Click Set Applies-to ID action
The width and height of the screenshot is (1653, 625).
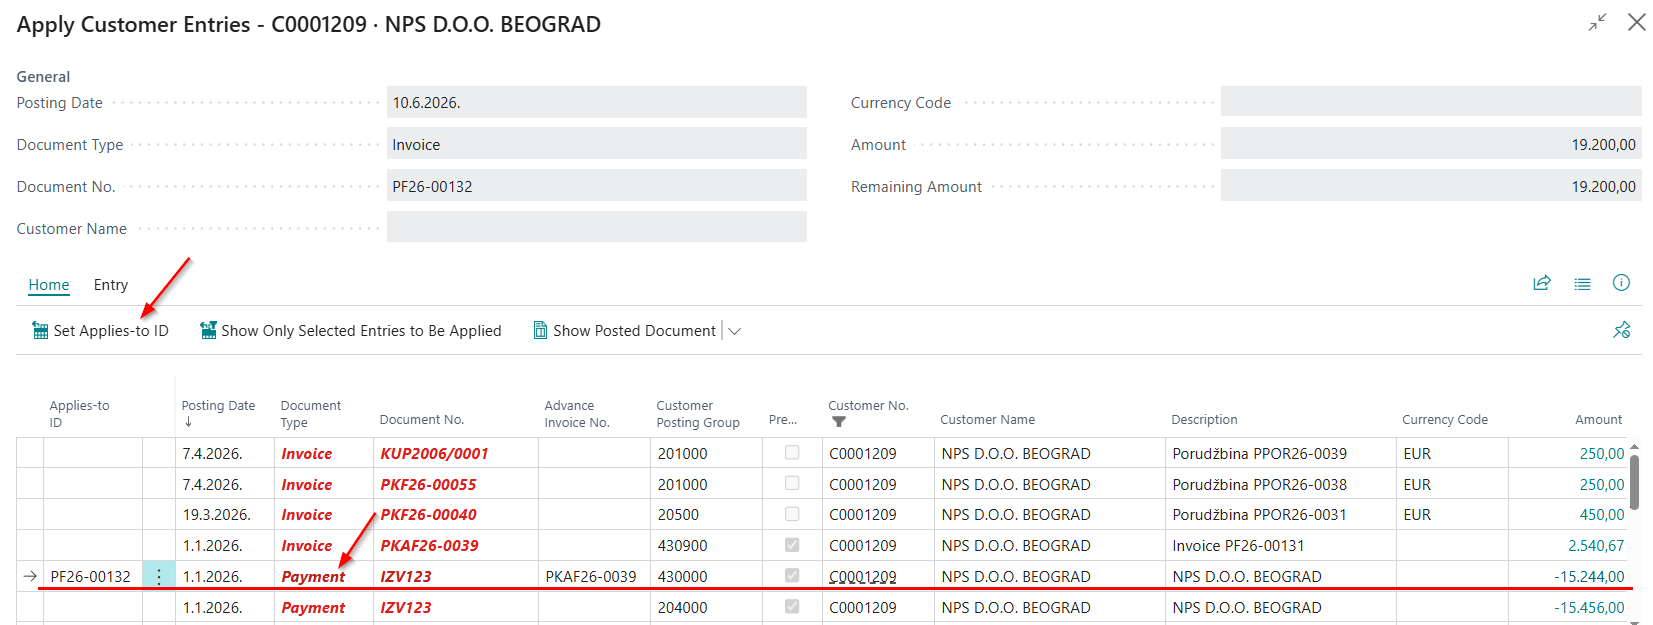100,331
